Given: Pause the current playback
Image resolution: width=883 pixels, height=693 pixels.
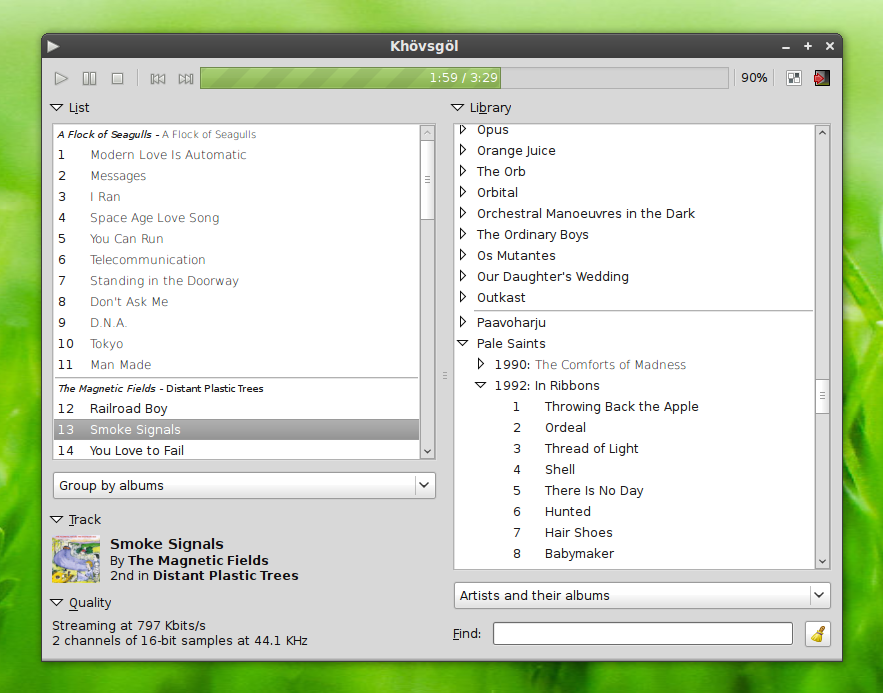Looking at the screenshot, I should pos(89,78).
